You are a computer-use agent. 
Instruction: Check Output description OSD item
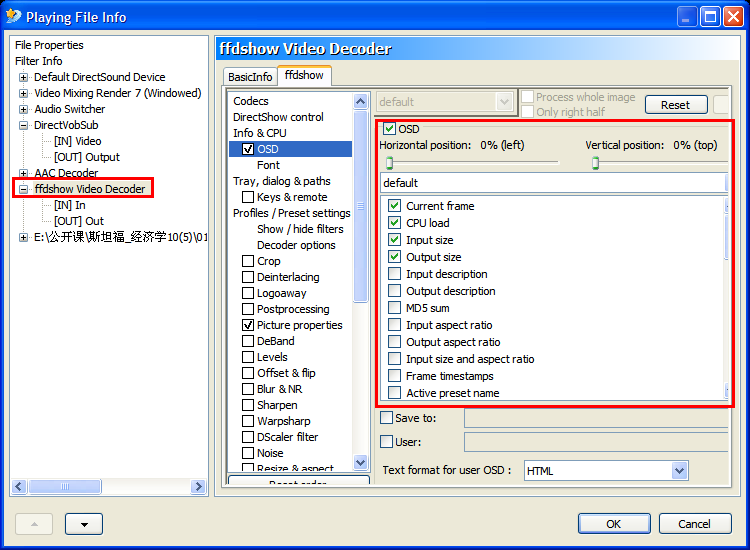[x=394, y=291]
